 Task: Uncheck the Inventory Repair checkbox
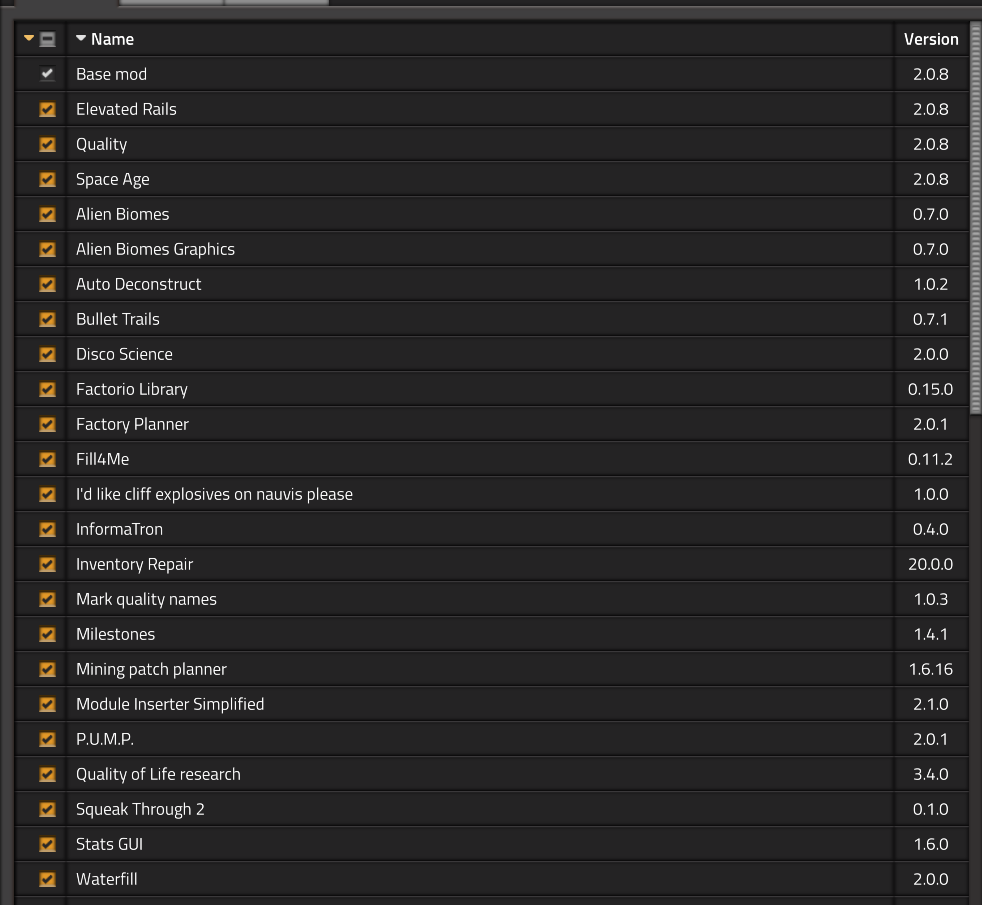[48, 564]
